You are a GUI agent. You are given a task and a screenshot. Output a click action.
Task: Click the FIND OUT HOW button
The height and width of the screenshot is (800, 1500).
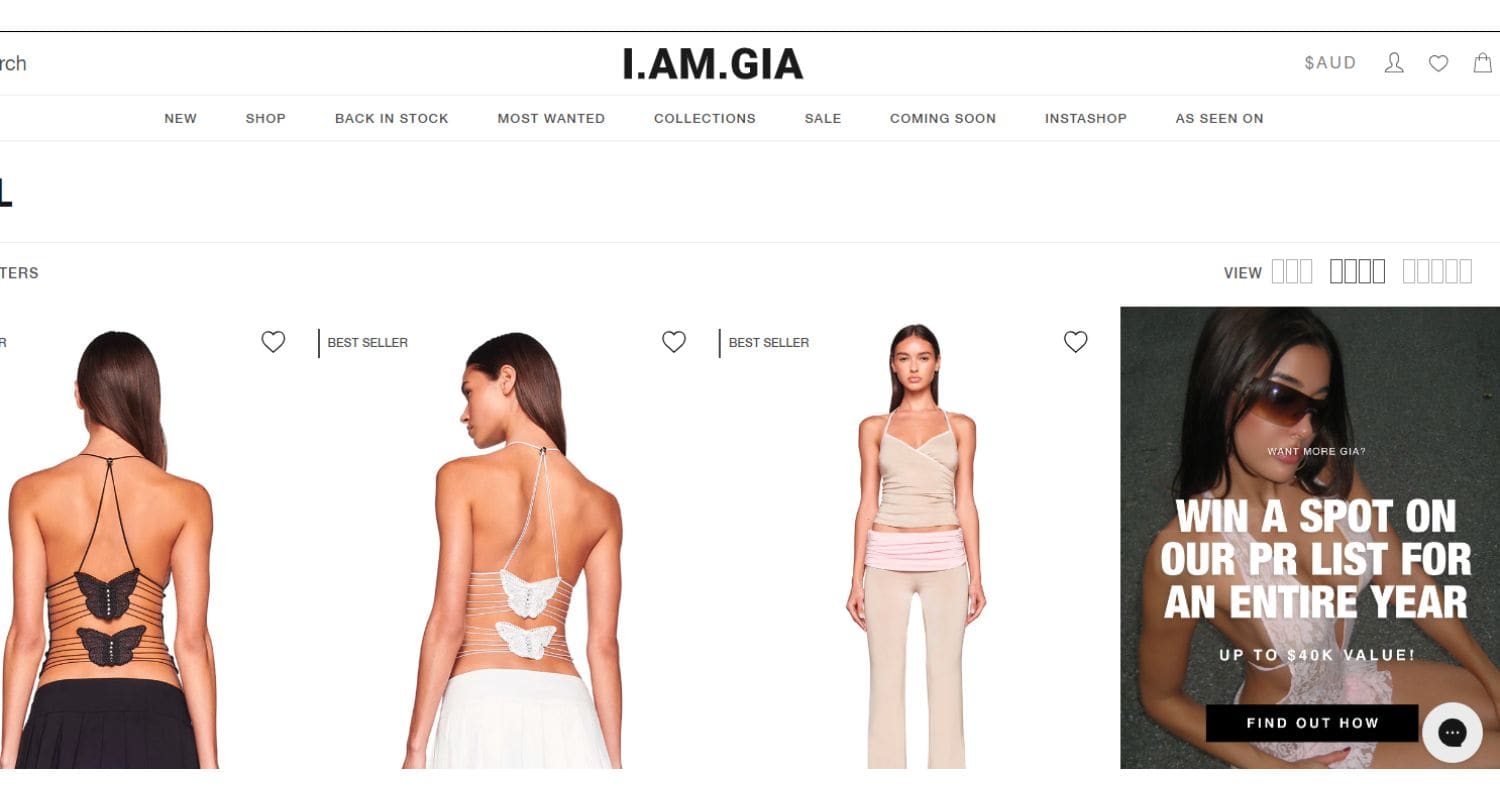(x=1312, y=723)
